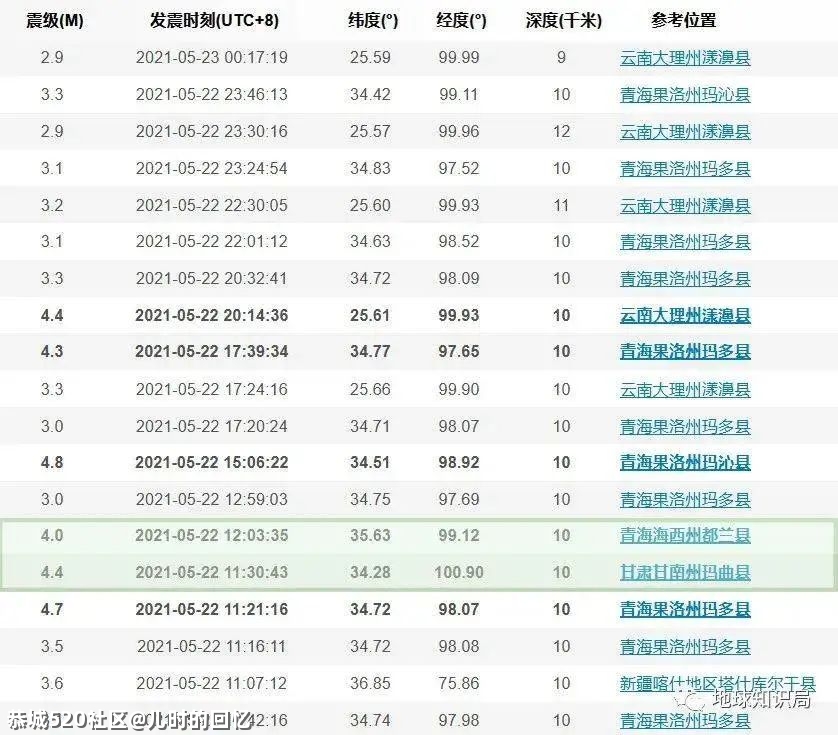Click the magnitude value 4.0

[x=52, y=535]
